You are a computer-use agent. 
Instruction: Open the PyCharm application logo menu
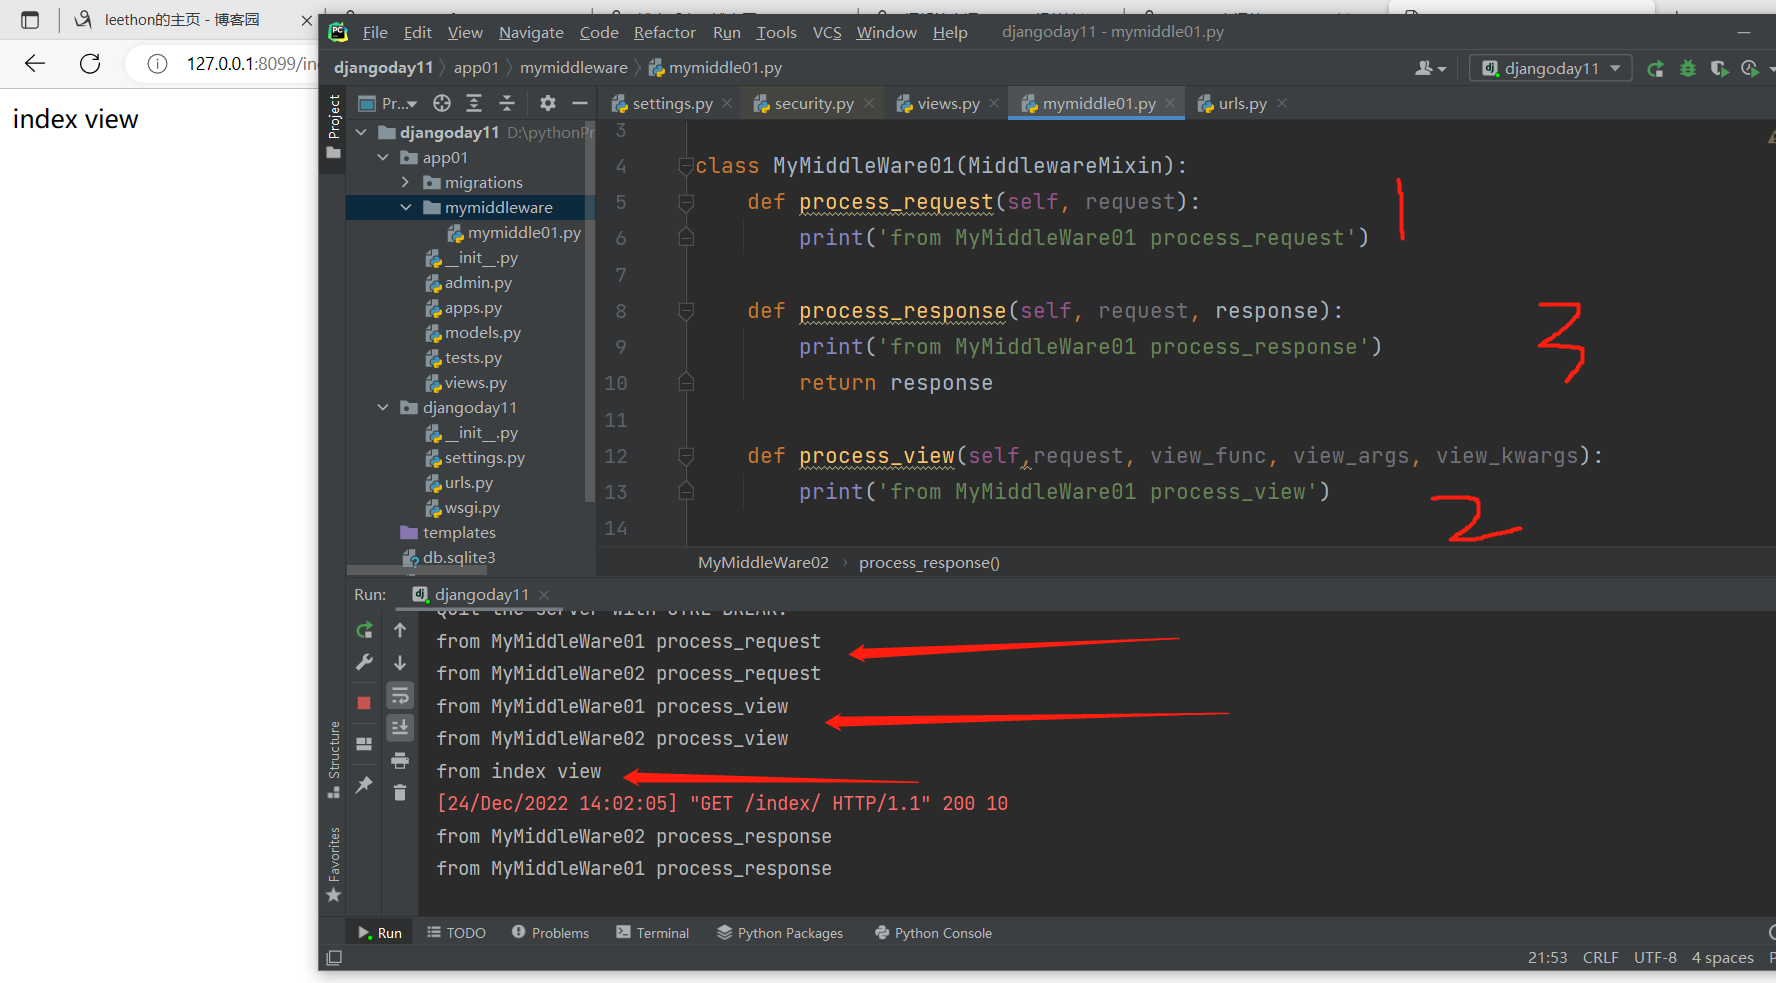(x=338, y=32)
